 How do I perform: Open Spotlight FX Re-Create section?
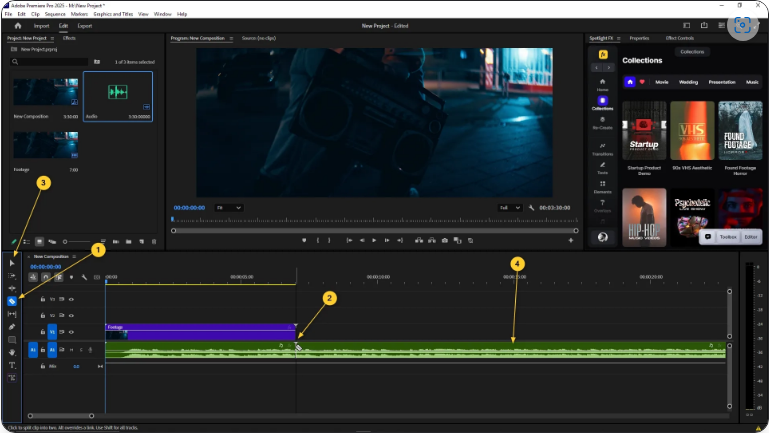602,123
